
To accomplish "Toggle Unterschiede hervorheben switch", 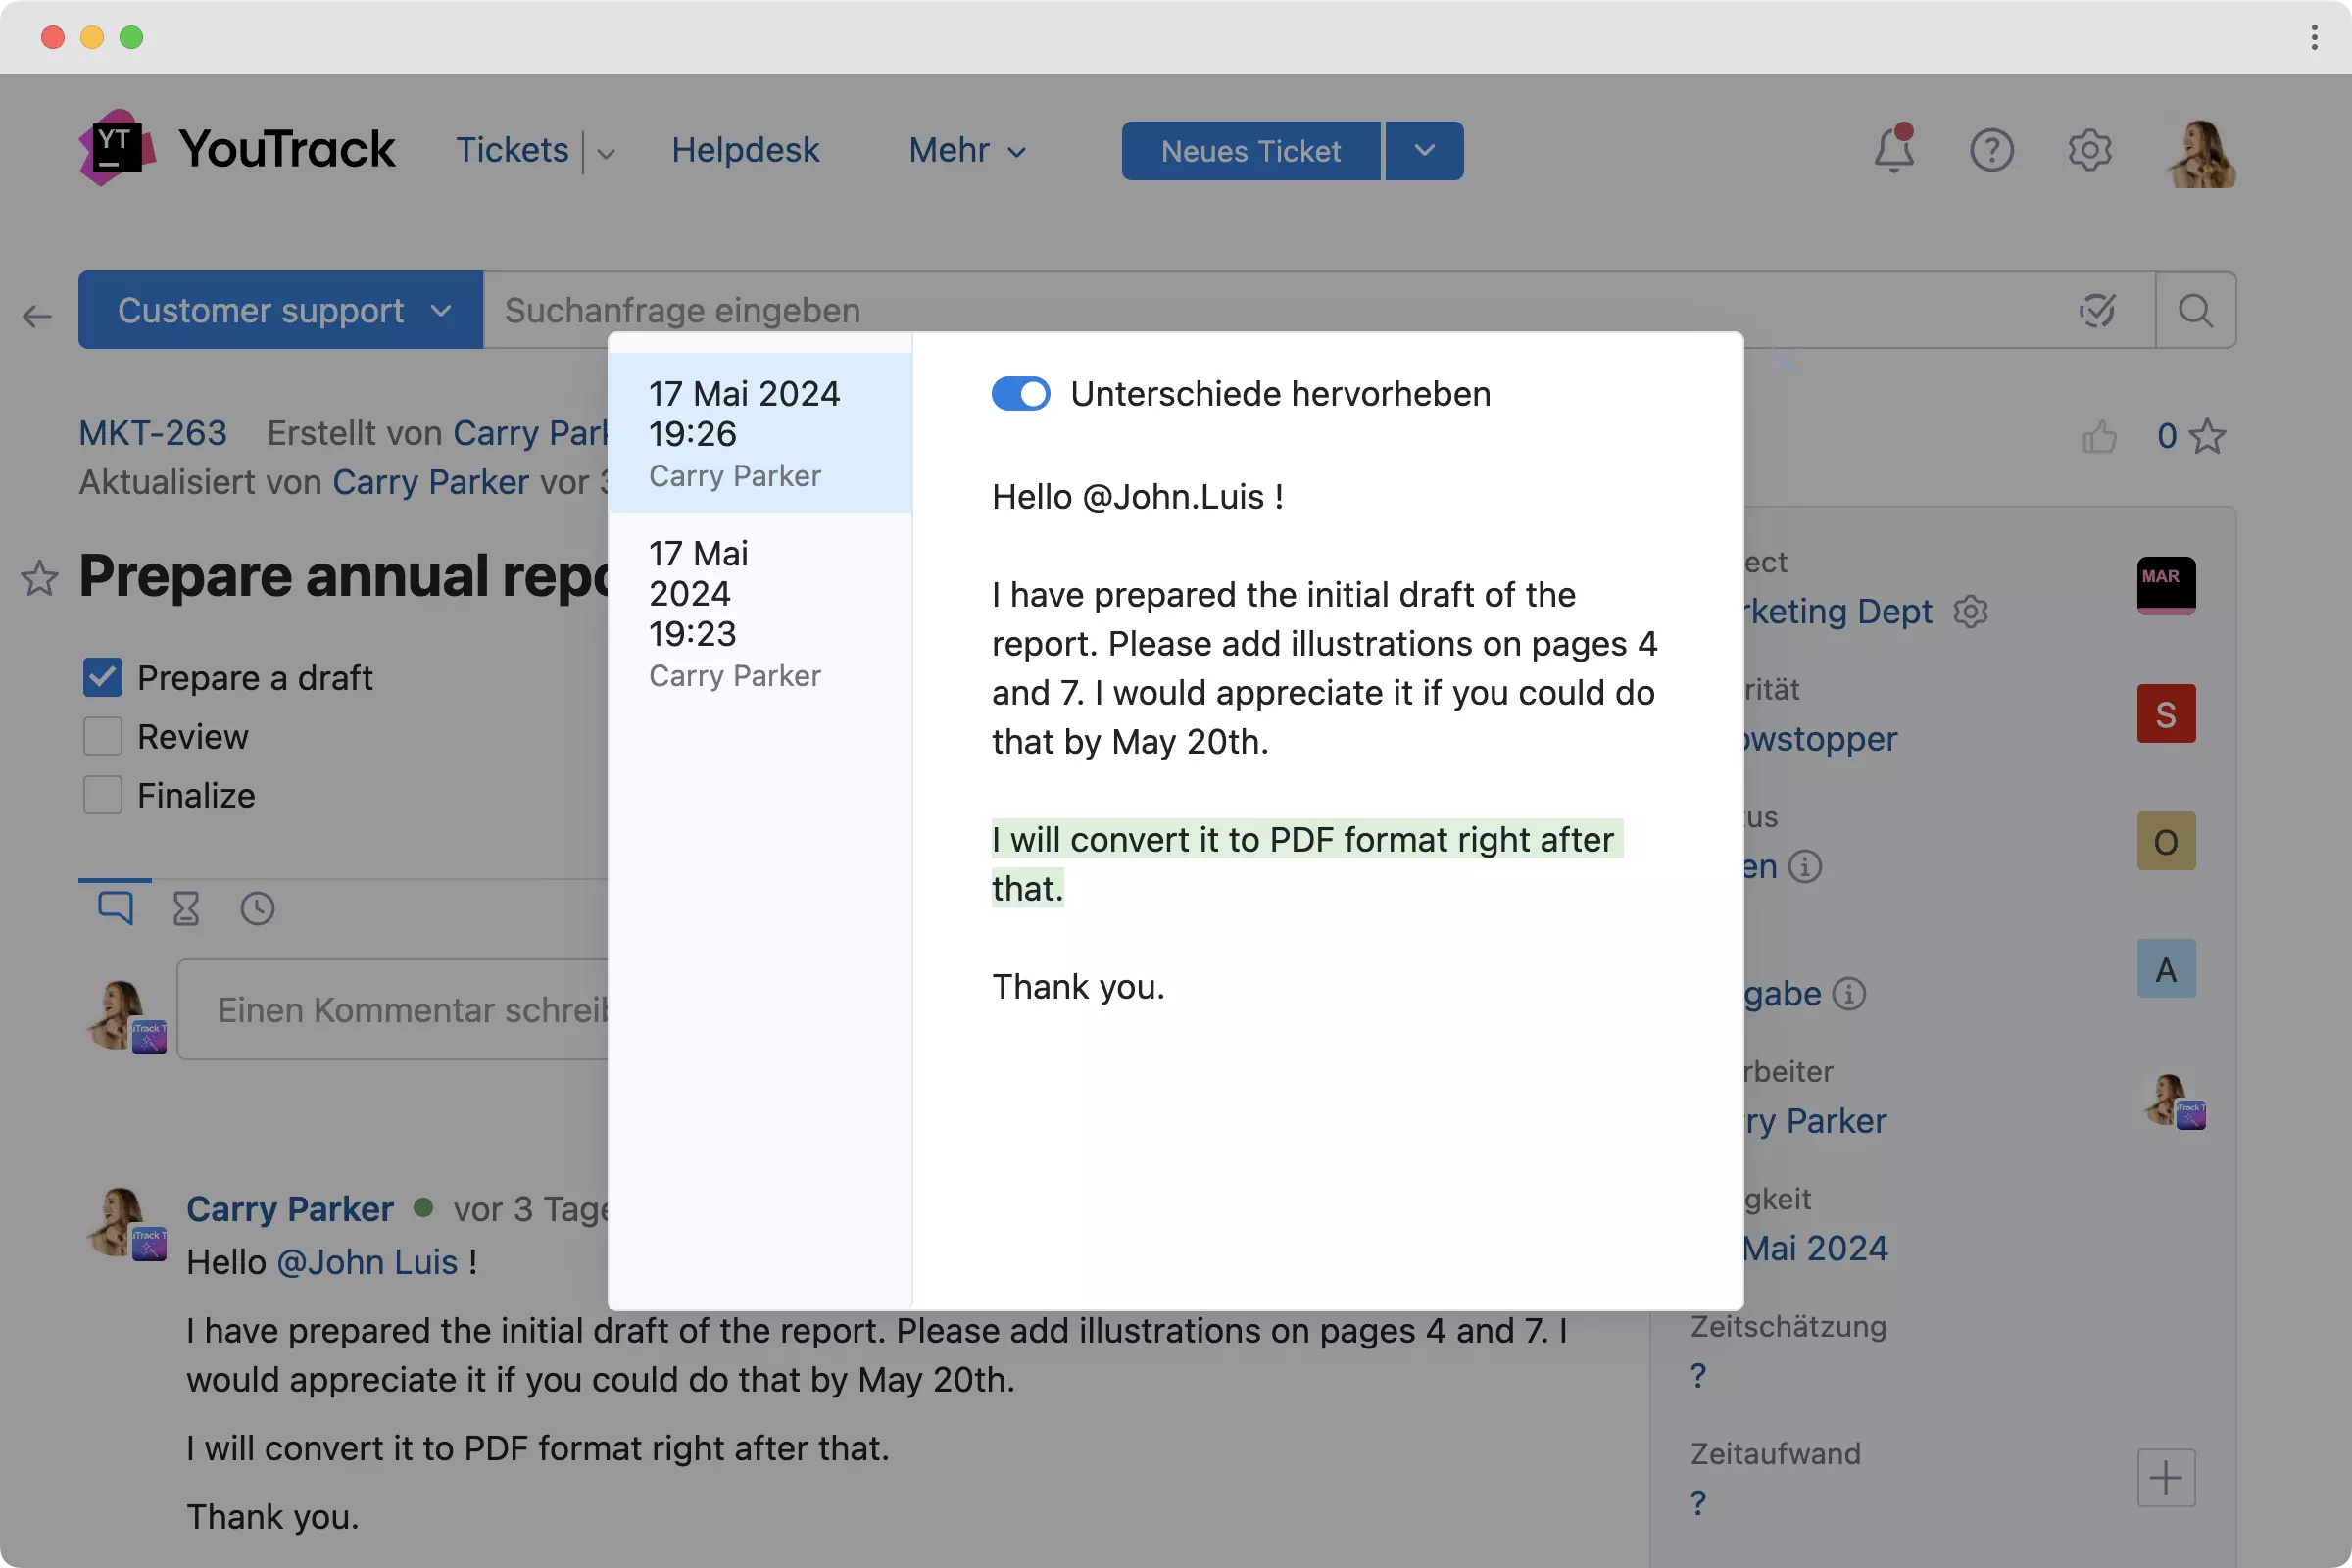I will click(x=1020, y=394).
